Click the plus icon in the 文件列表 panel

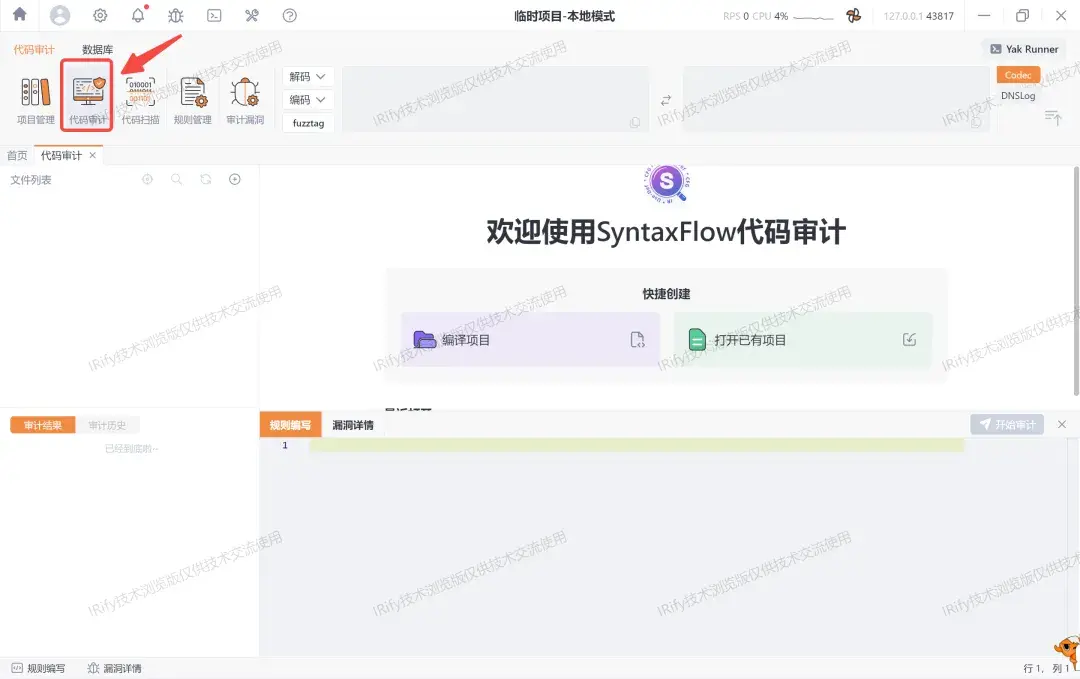pos(234,180)
